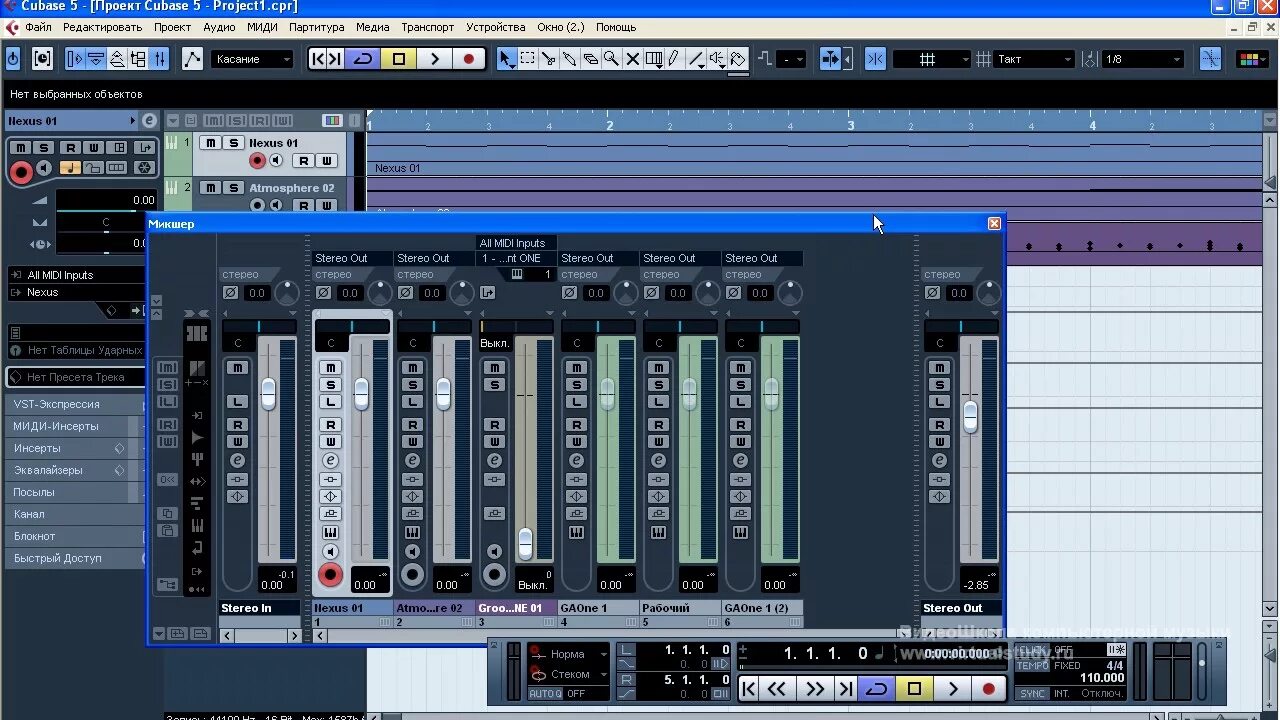Image resolution: width=1280 pixels, height=720 pixels.
Task: Select the Line tool
Action: click(x=696, y=59)
